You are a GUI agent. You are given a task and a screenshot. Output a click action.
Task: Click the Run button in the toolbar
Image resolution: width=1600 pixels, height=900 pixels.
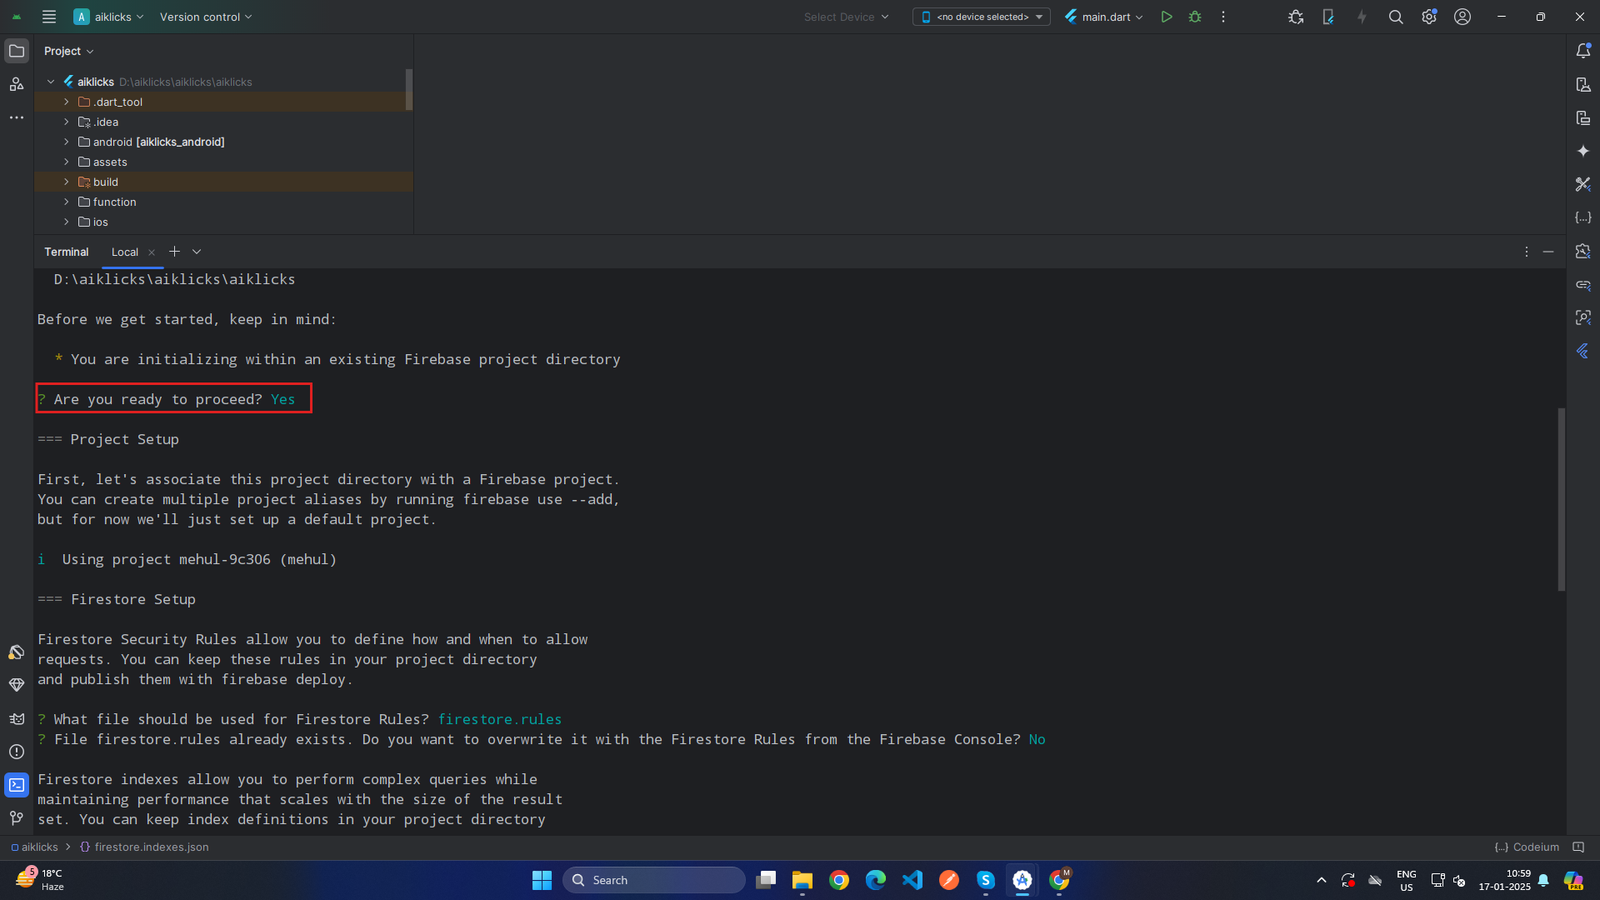(1166, 17)
